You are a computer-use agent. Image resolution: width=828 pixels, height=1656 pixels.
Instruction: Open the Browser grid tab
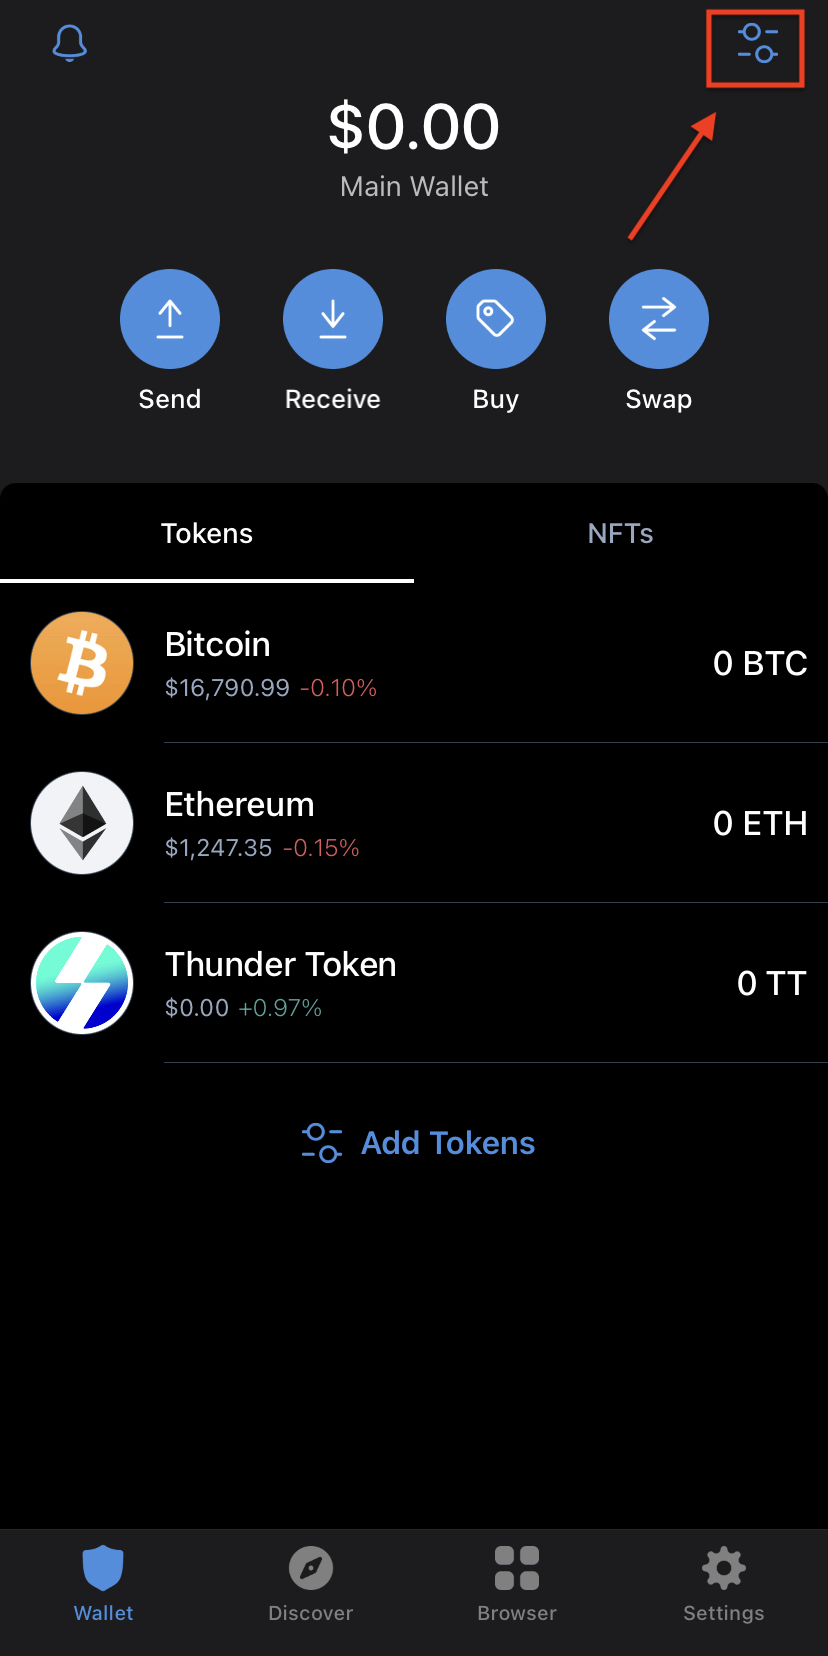(x=517, y=1585)
